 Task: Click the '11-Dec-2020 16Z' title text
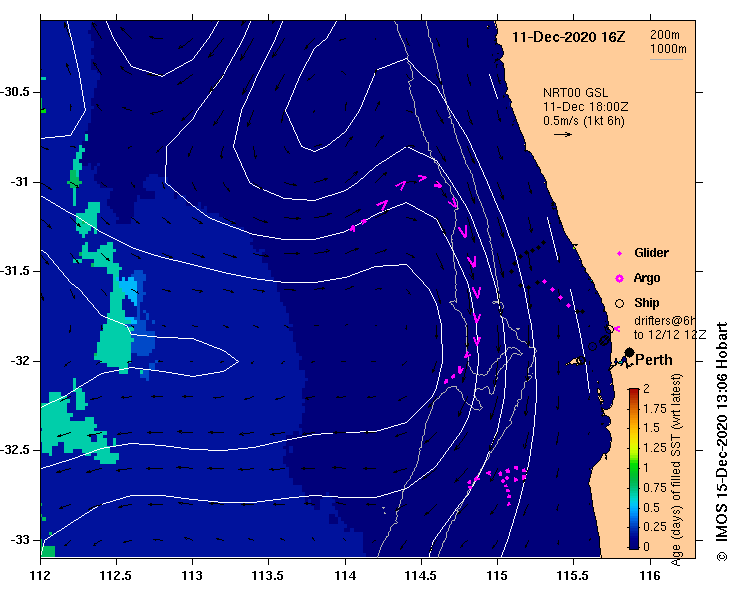(x=568, y=37)
